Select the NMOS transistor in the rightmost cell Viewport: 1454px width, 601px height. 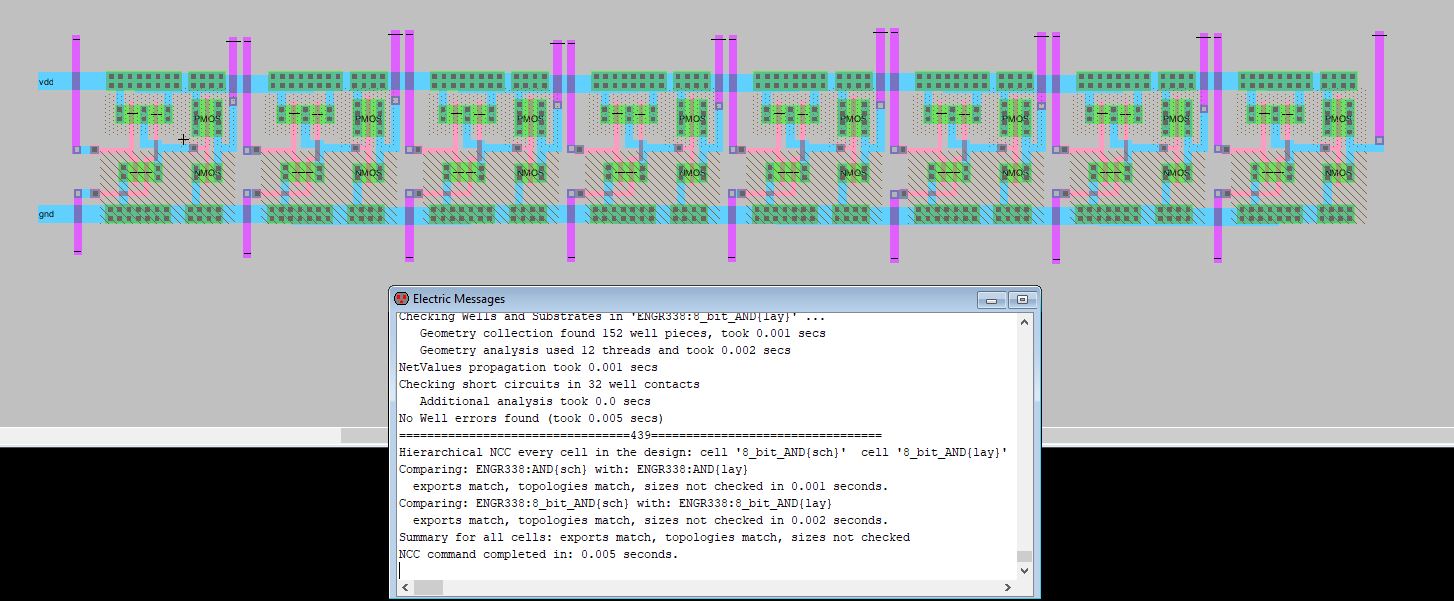pyautogui.click(x=1338, y=173)
